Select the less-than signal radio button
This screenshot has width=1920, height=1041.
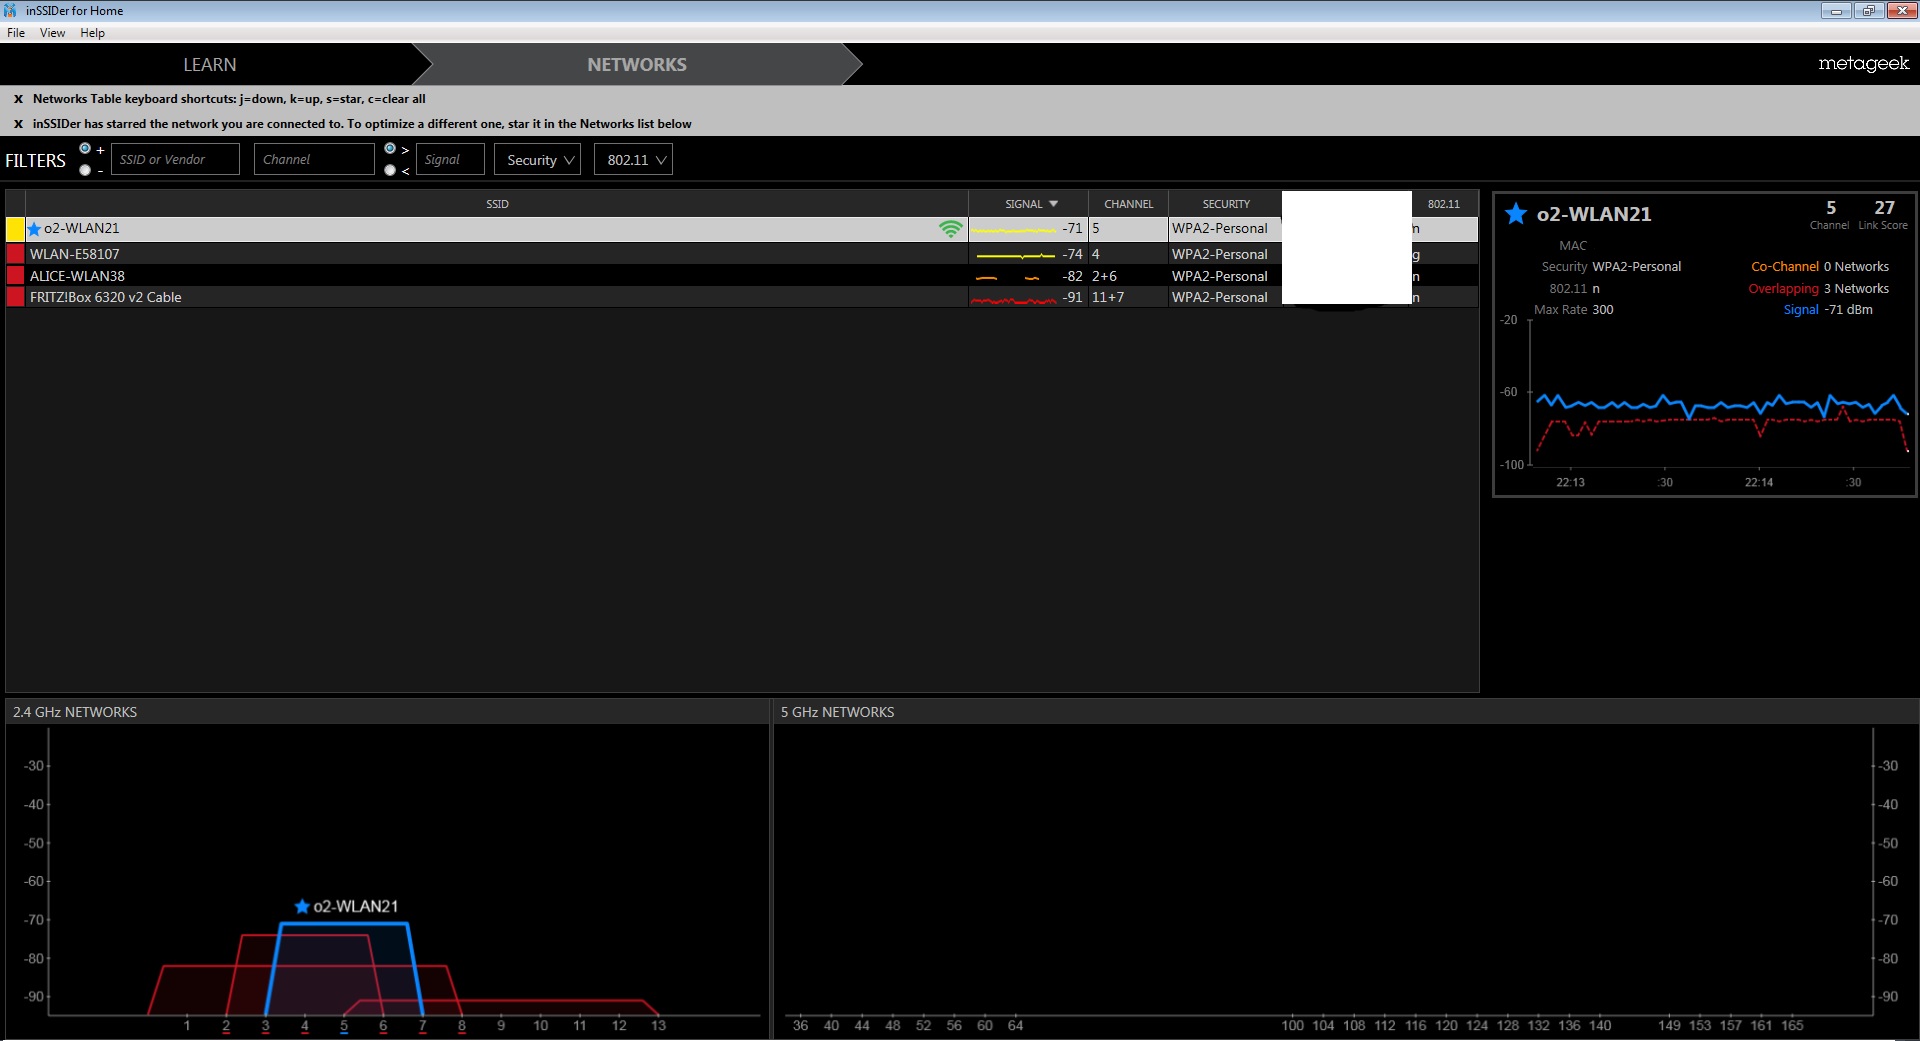390,170
